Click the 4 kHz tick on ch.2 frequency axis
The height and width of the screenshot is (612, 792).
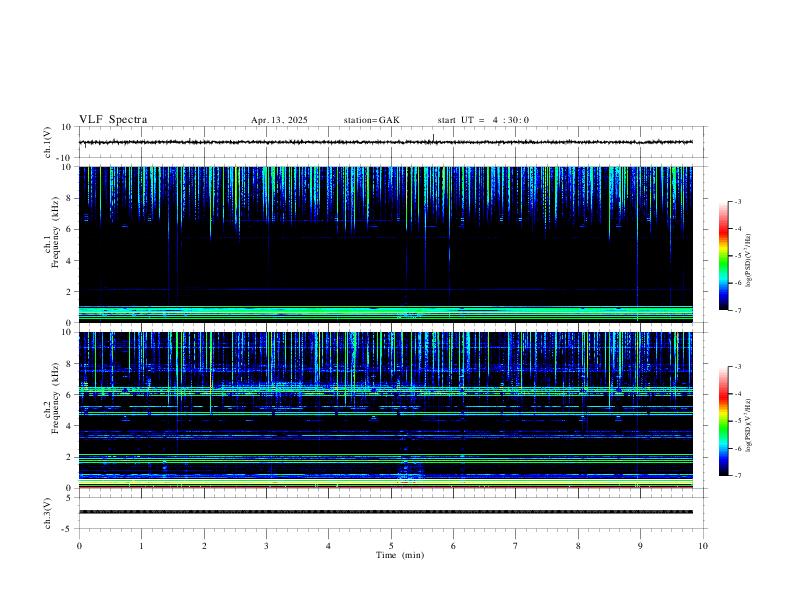[69, 426]
